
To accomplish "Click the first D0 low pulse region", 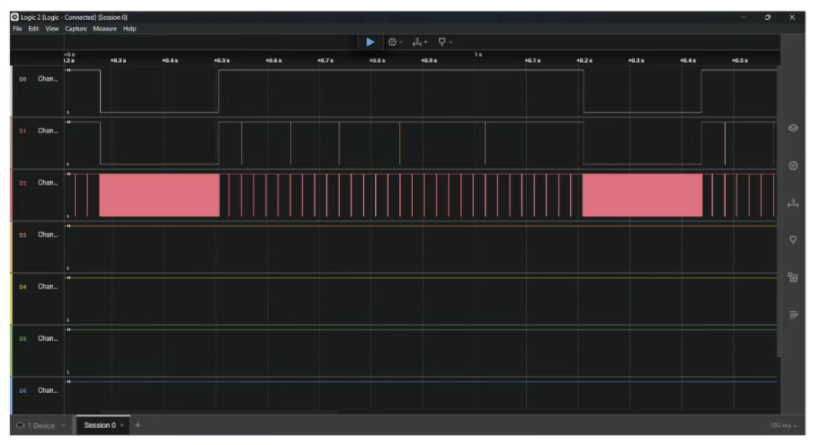I will coord(159,91).
